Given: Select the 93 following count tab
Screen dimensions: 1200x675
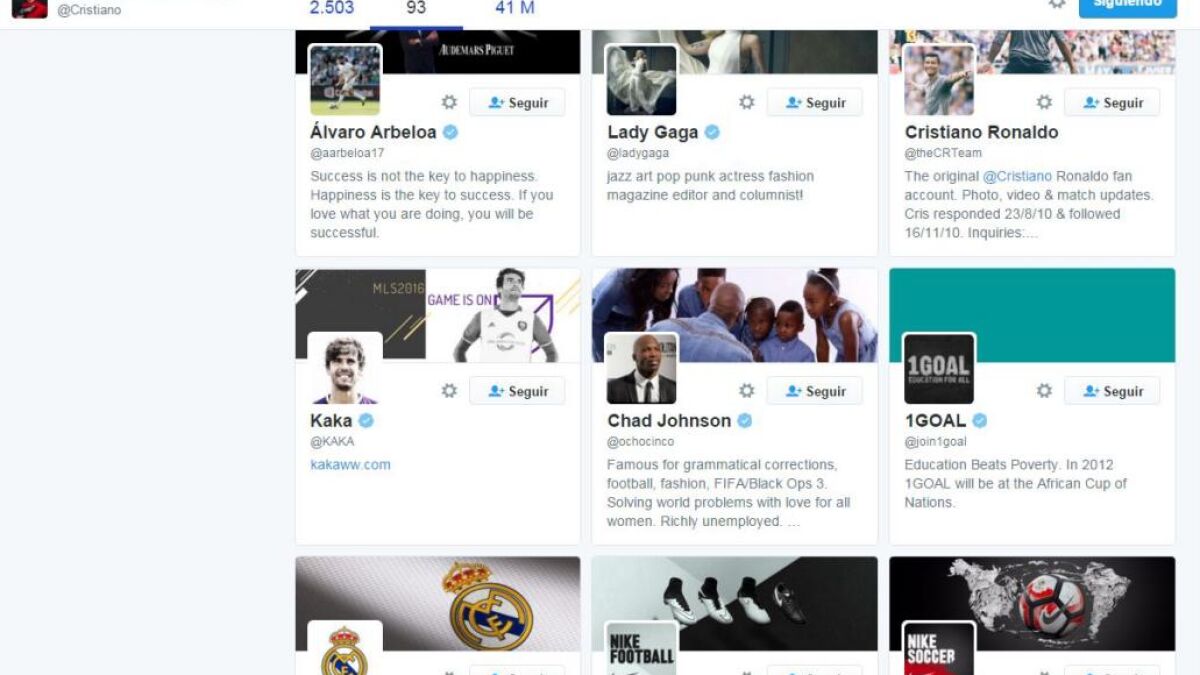Looking at the screenshot, I should pyautogui.click(x=416, y=9).
